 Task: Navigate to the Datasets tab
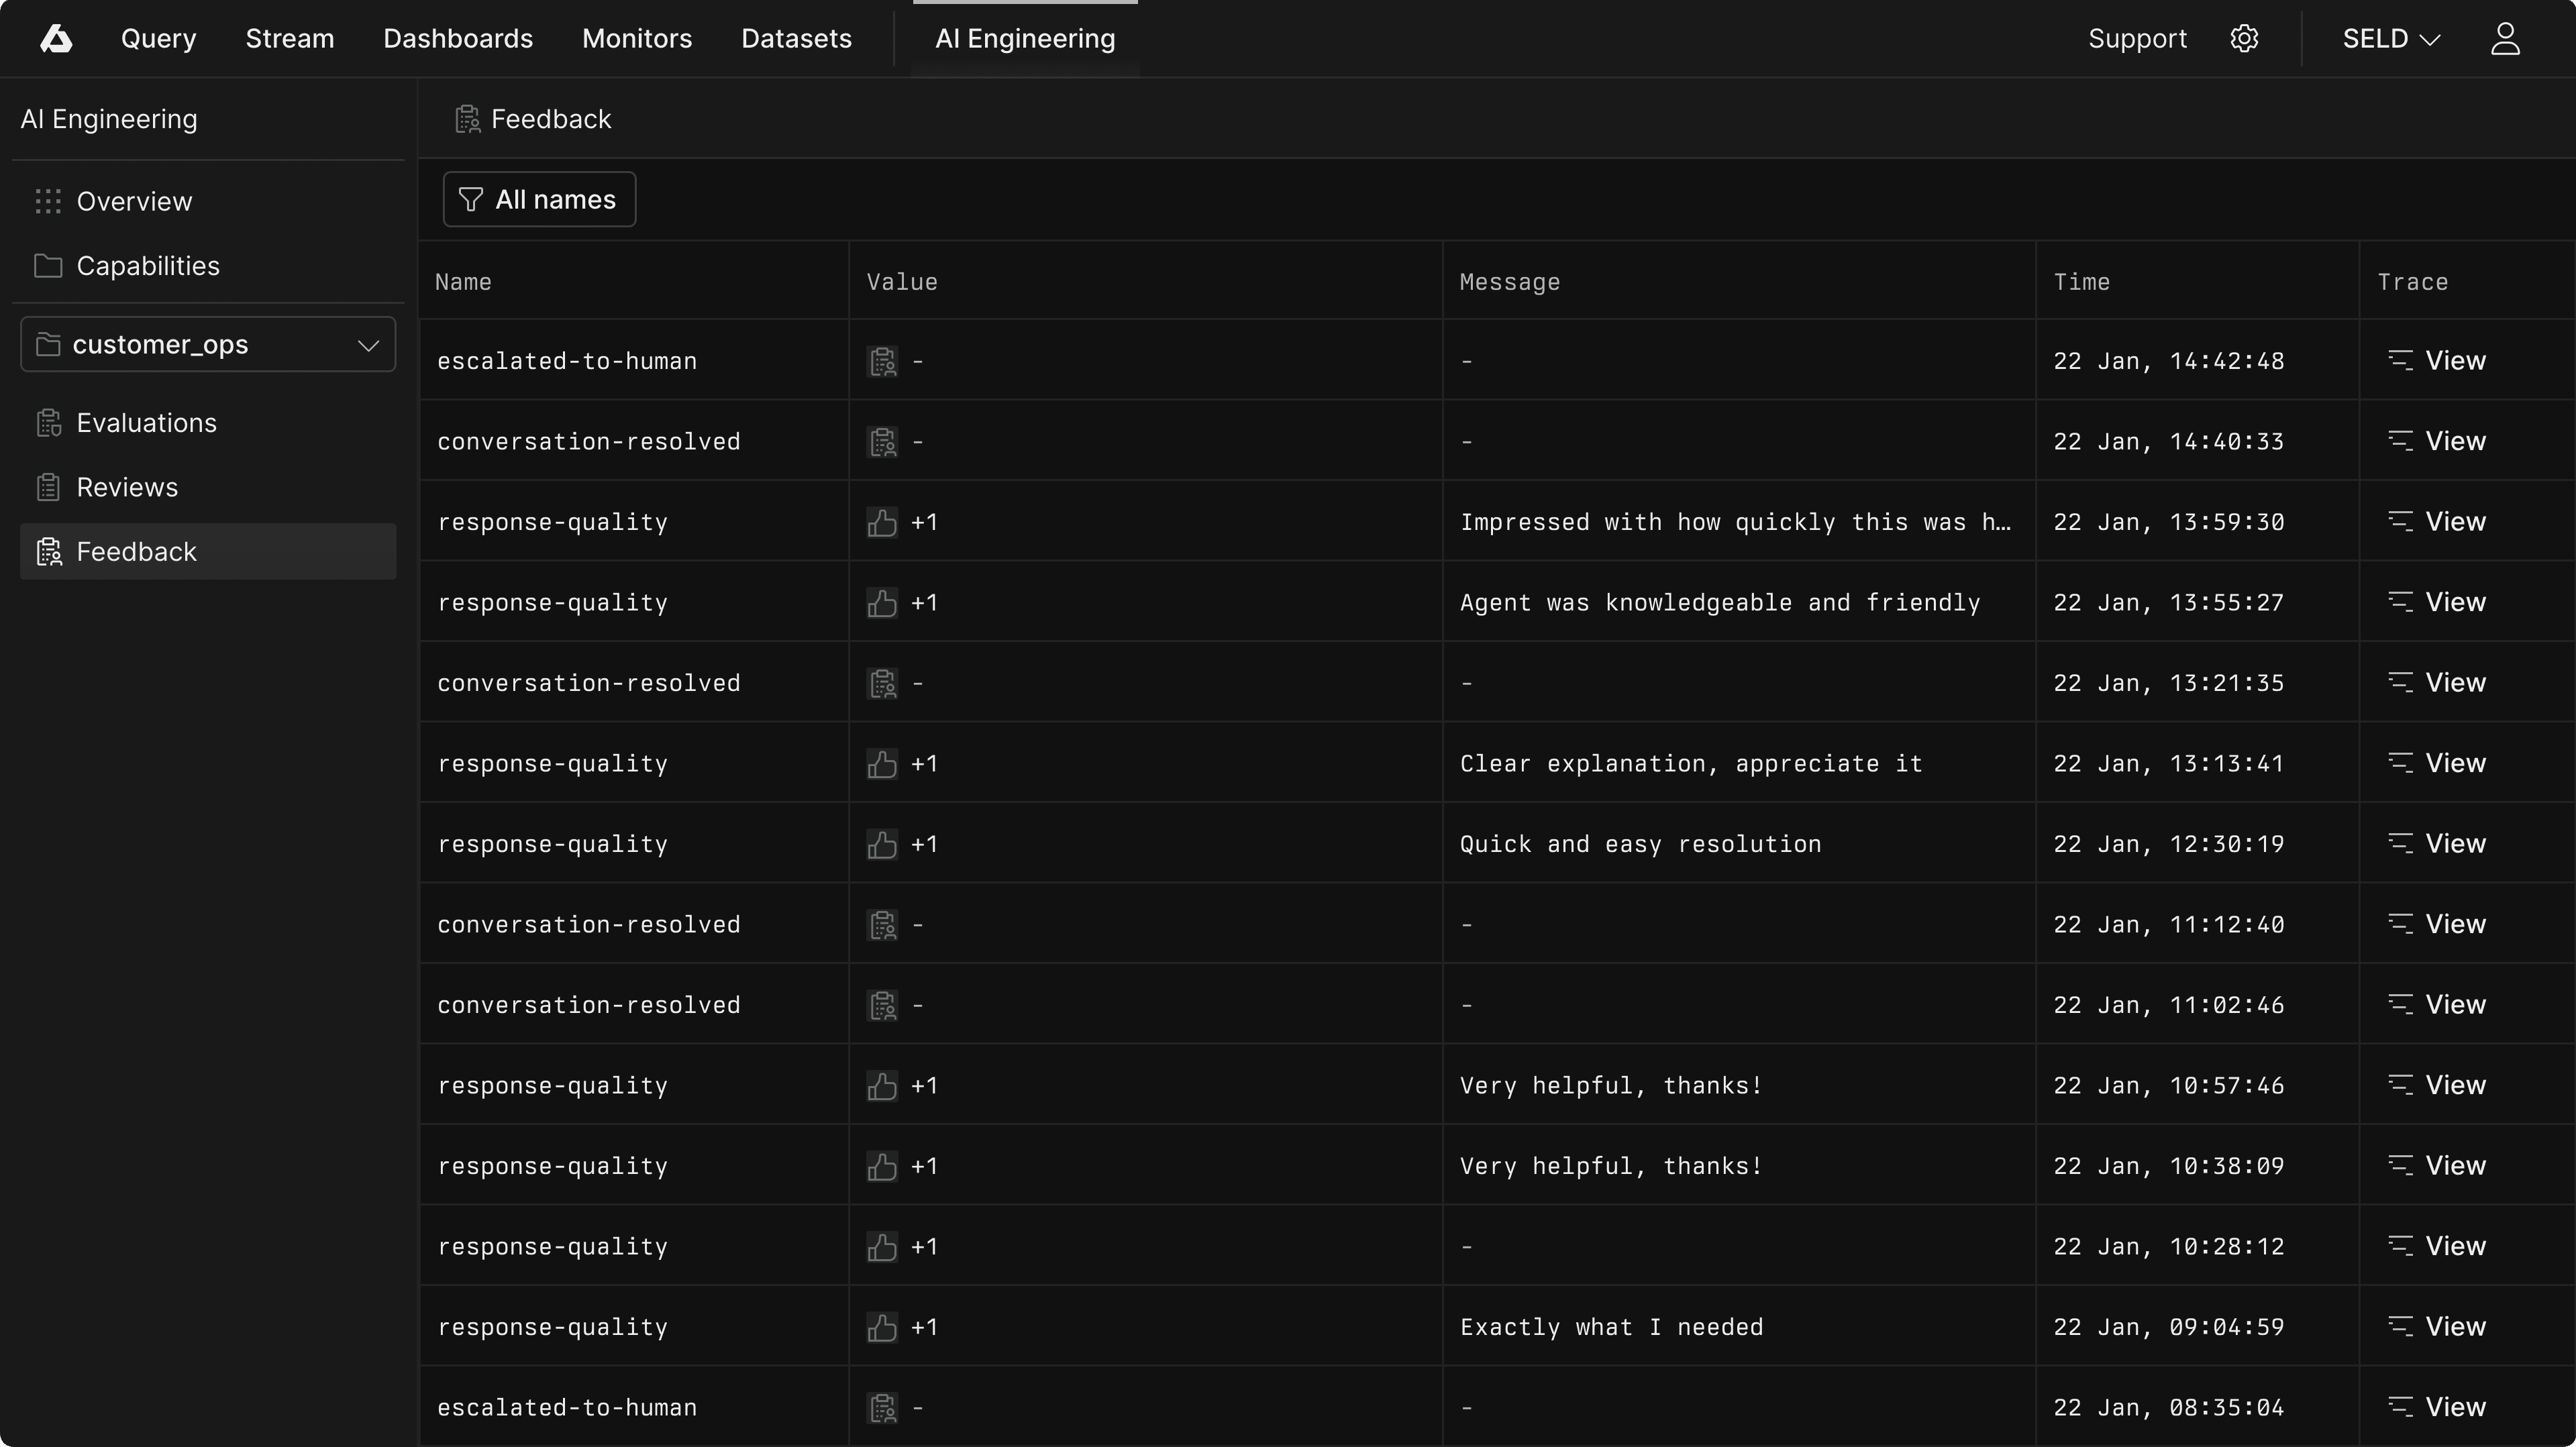point(796,39)
